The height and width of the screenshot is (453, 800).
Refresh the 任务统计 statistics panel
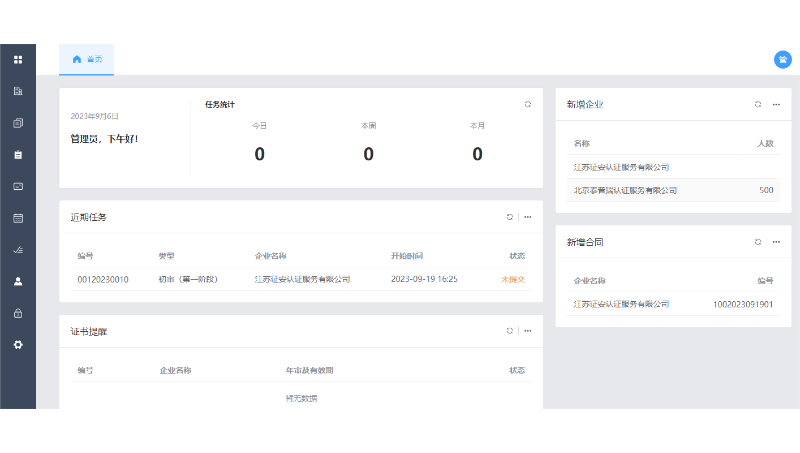point(528,104)
